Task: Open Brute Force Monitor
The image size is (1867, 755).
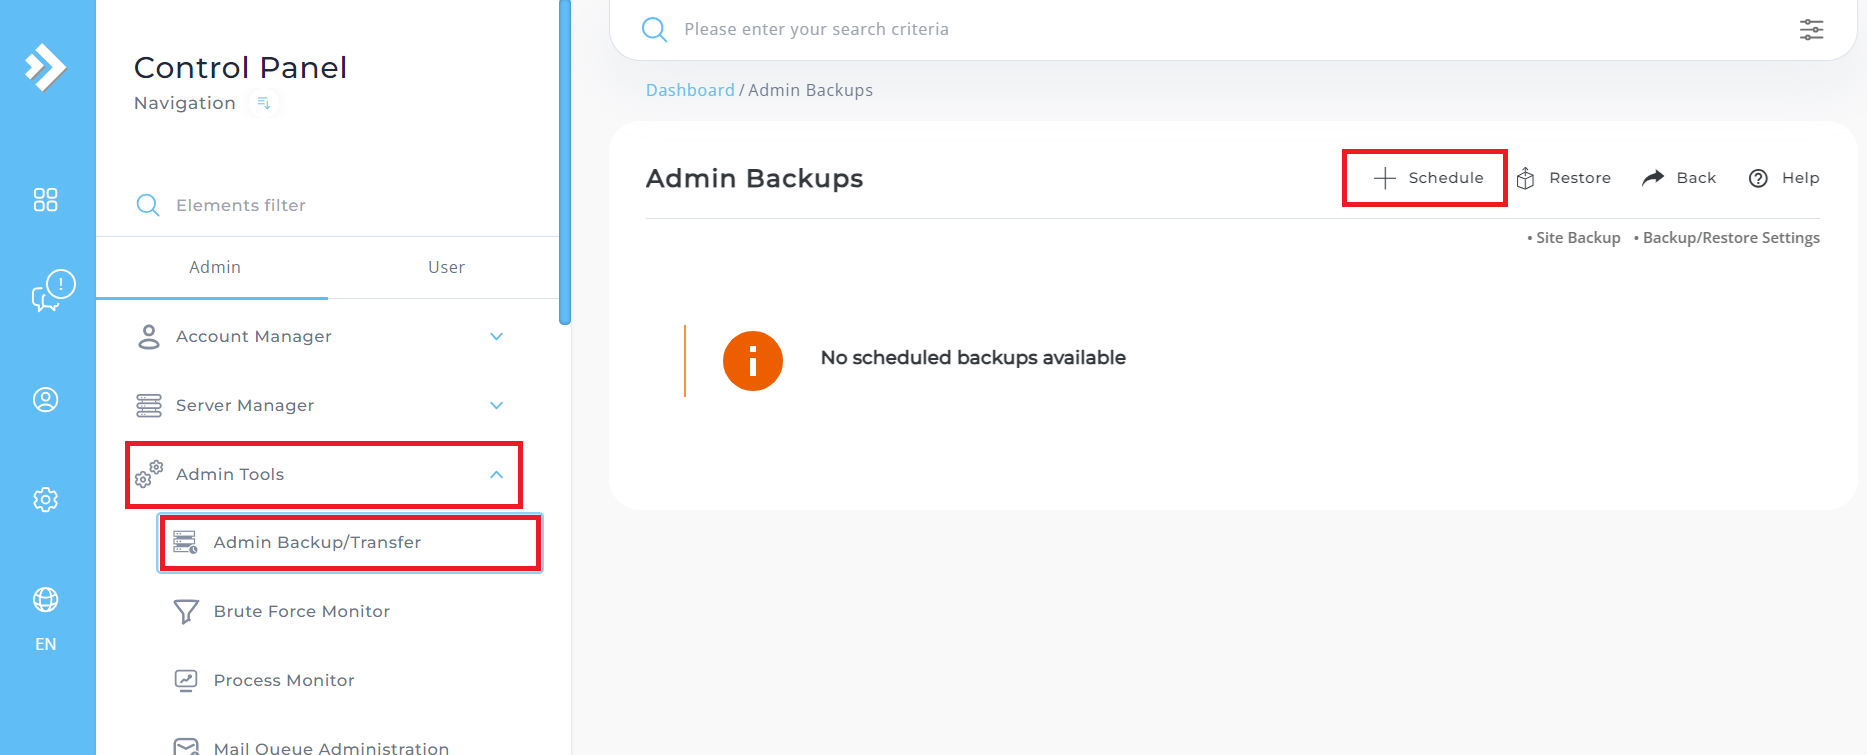Action: click(301, 611)
